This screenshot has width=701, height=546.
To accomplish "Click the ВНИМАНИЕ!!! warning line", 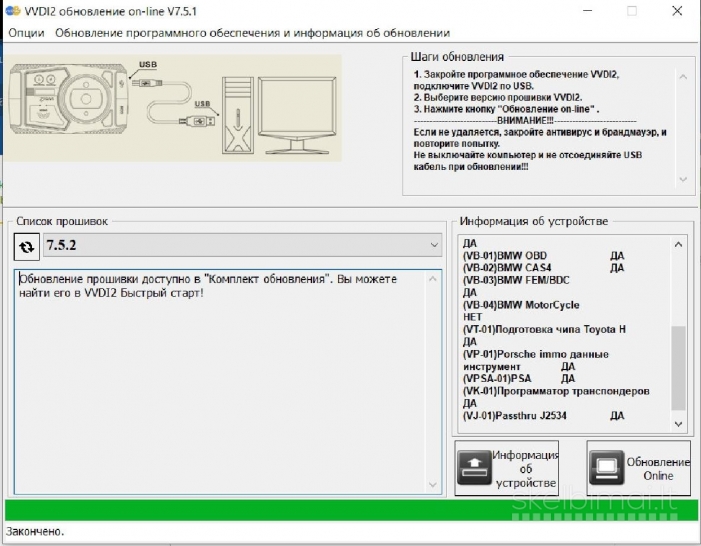I will [x=525, y=121].
